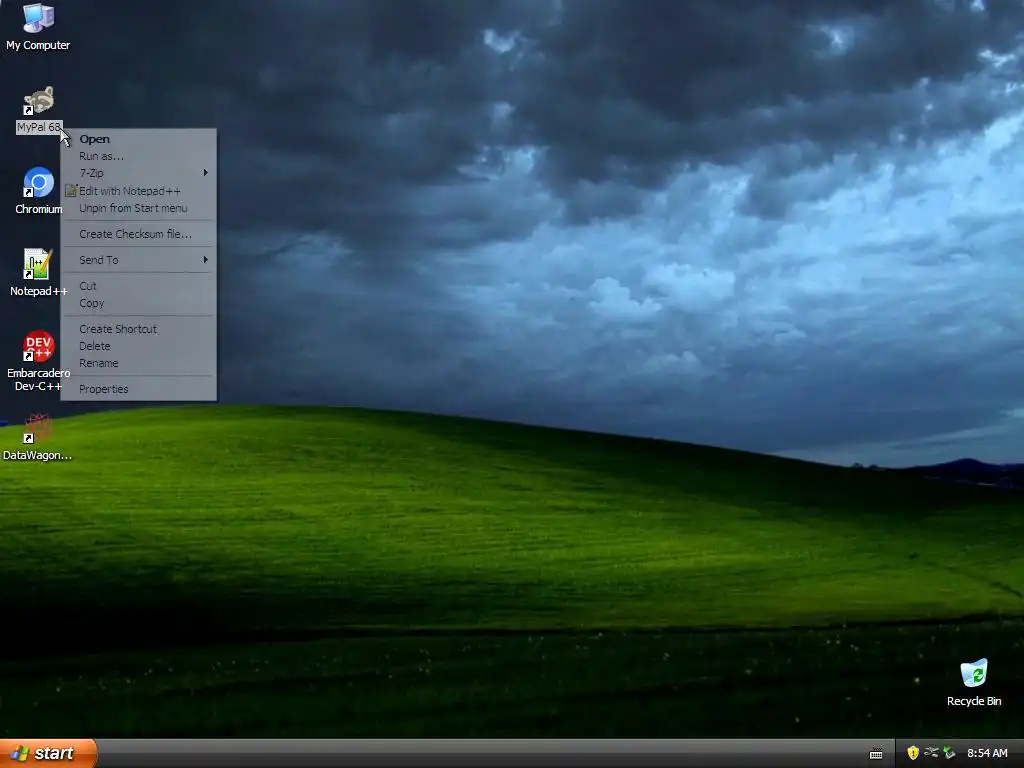Choose Create Checksum file...
1024x768 pixels.
tap(138, 234)
